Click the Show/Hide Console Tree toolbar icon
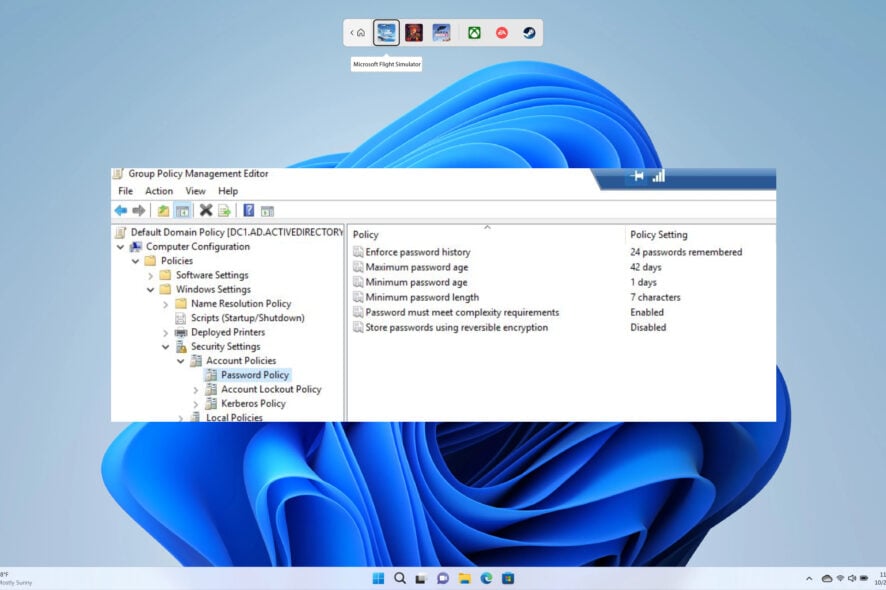 (183, 210)
